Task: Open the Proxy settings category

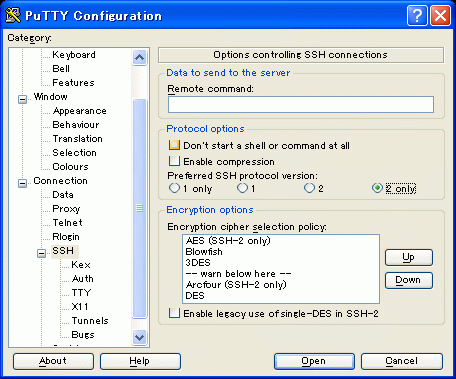Action: pos(66,209)
